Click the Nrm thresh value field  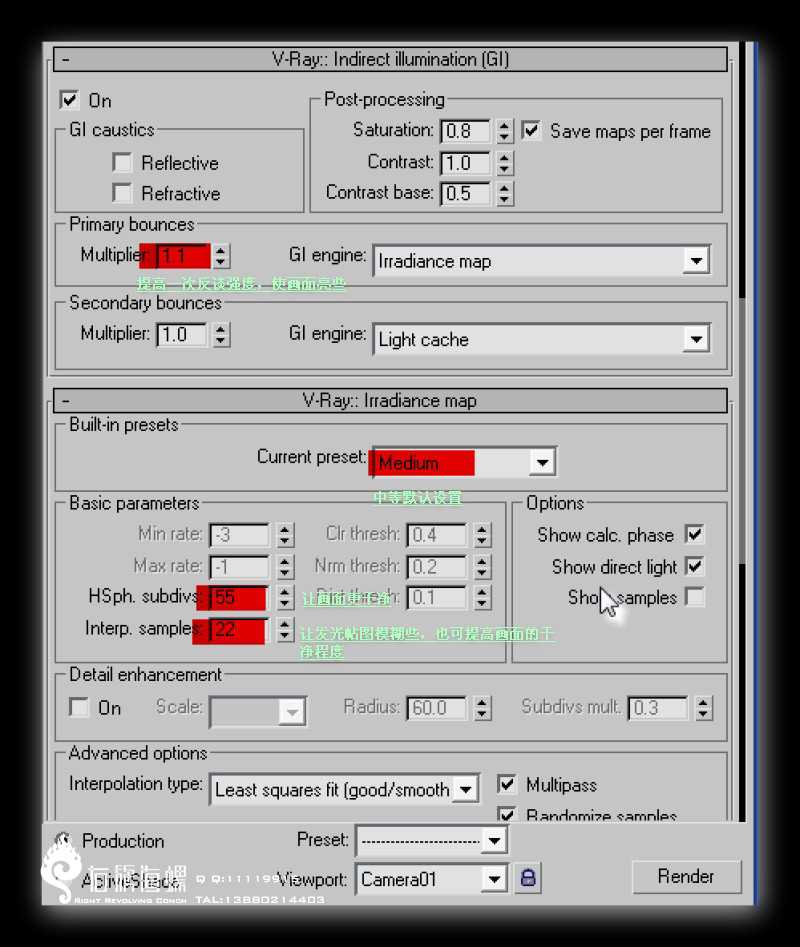tap(437, 567)
